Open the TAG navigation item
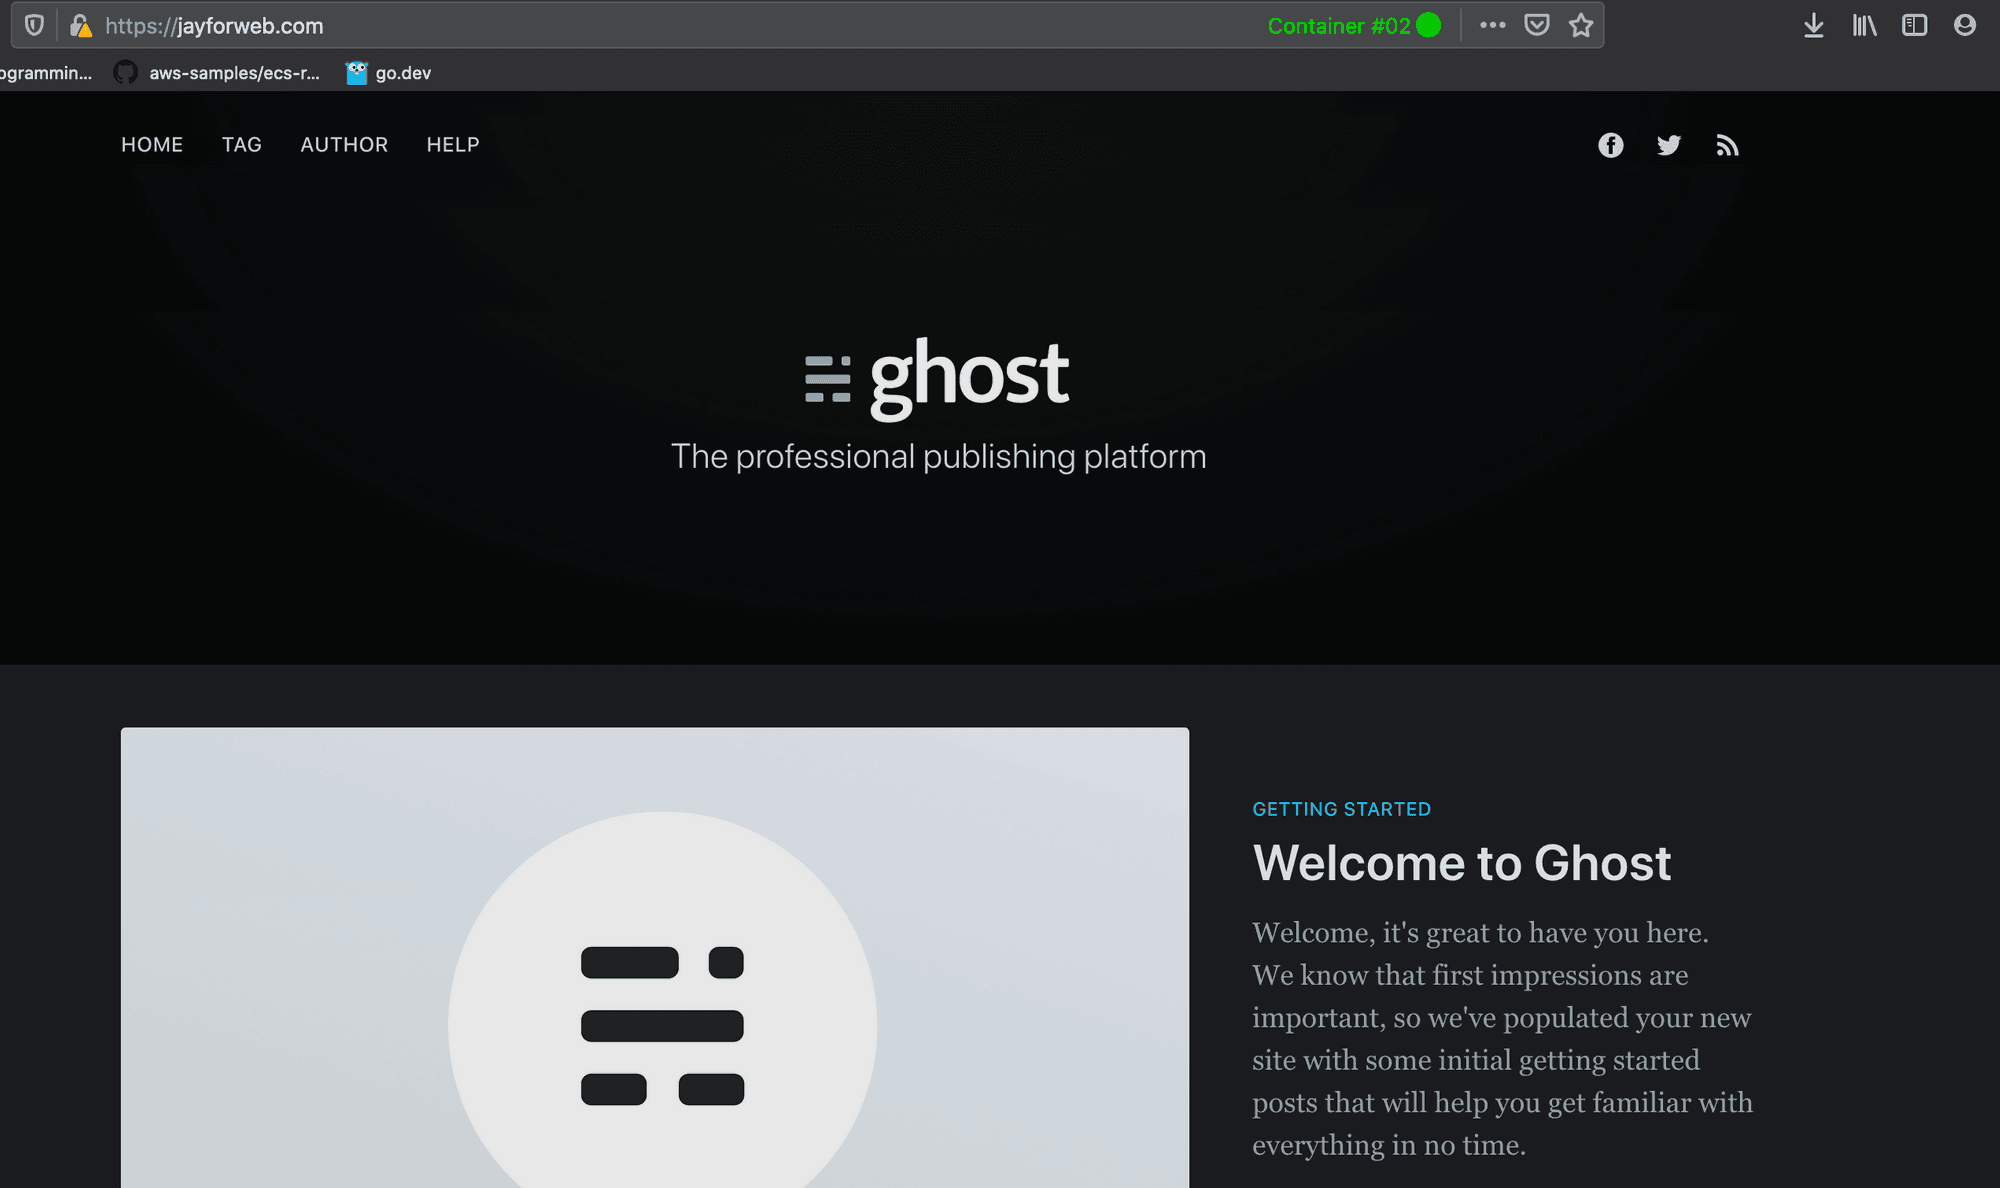This screenshot has height=1188, width=2000. tap(241, 144)
